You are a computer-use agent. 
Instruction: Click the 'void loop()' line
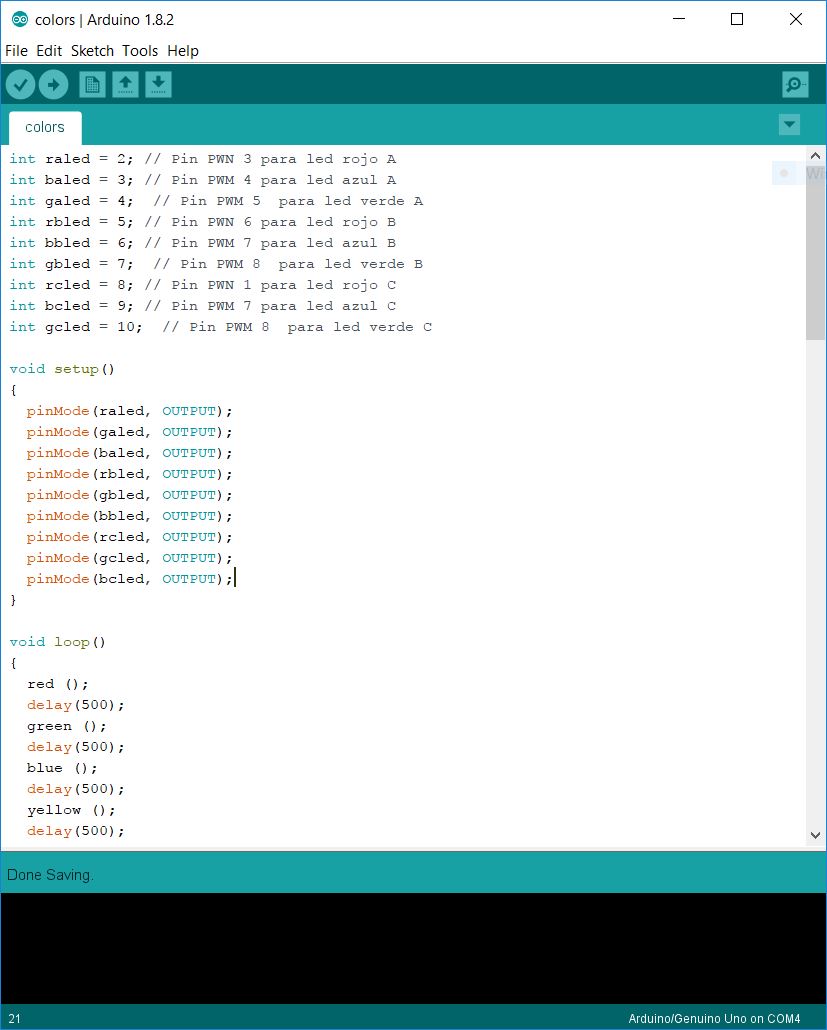[x=57, y=642]
